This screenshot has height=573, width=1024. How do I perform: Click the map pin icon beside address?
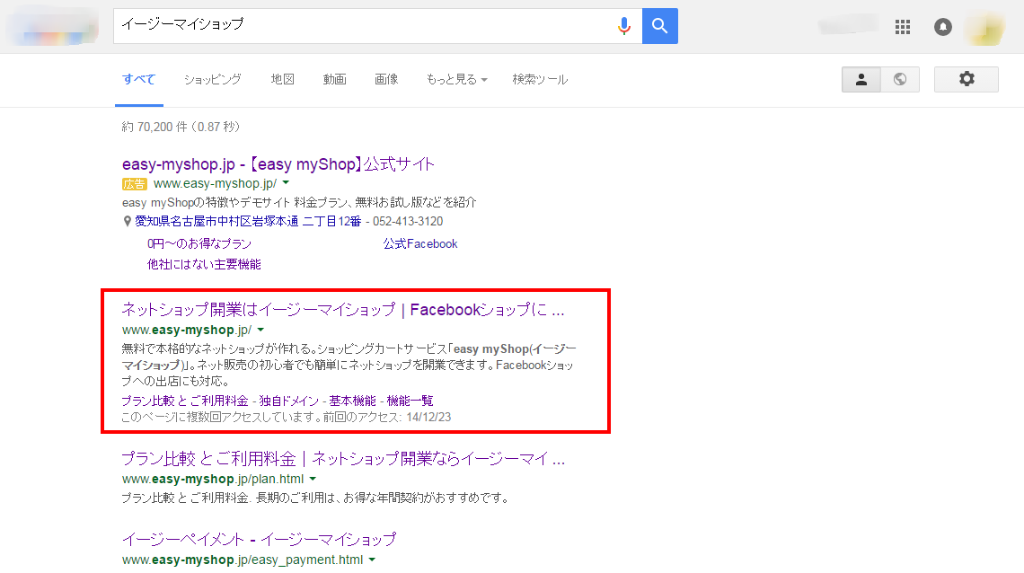coord(127,221)
